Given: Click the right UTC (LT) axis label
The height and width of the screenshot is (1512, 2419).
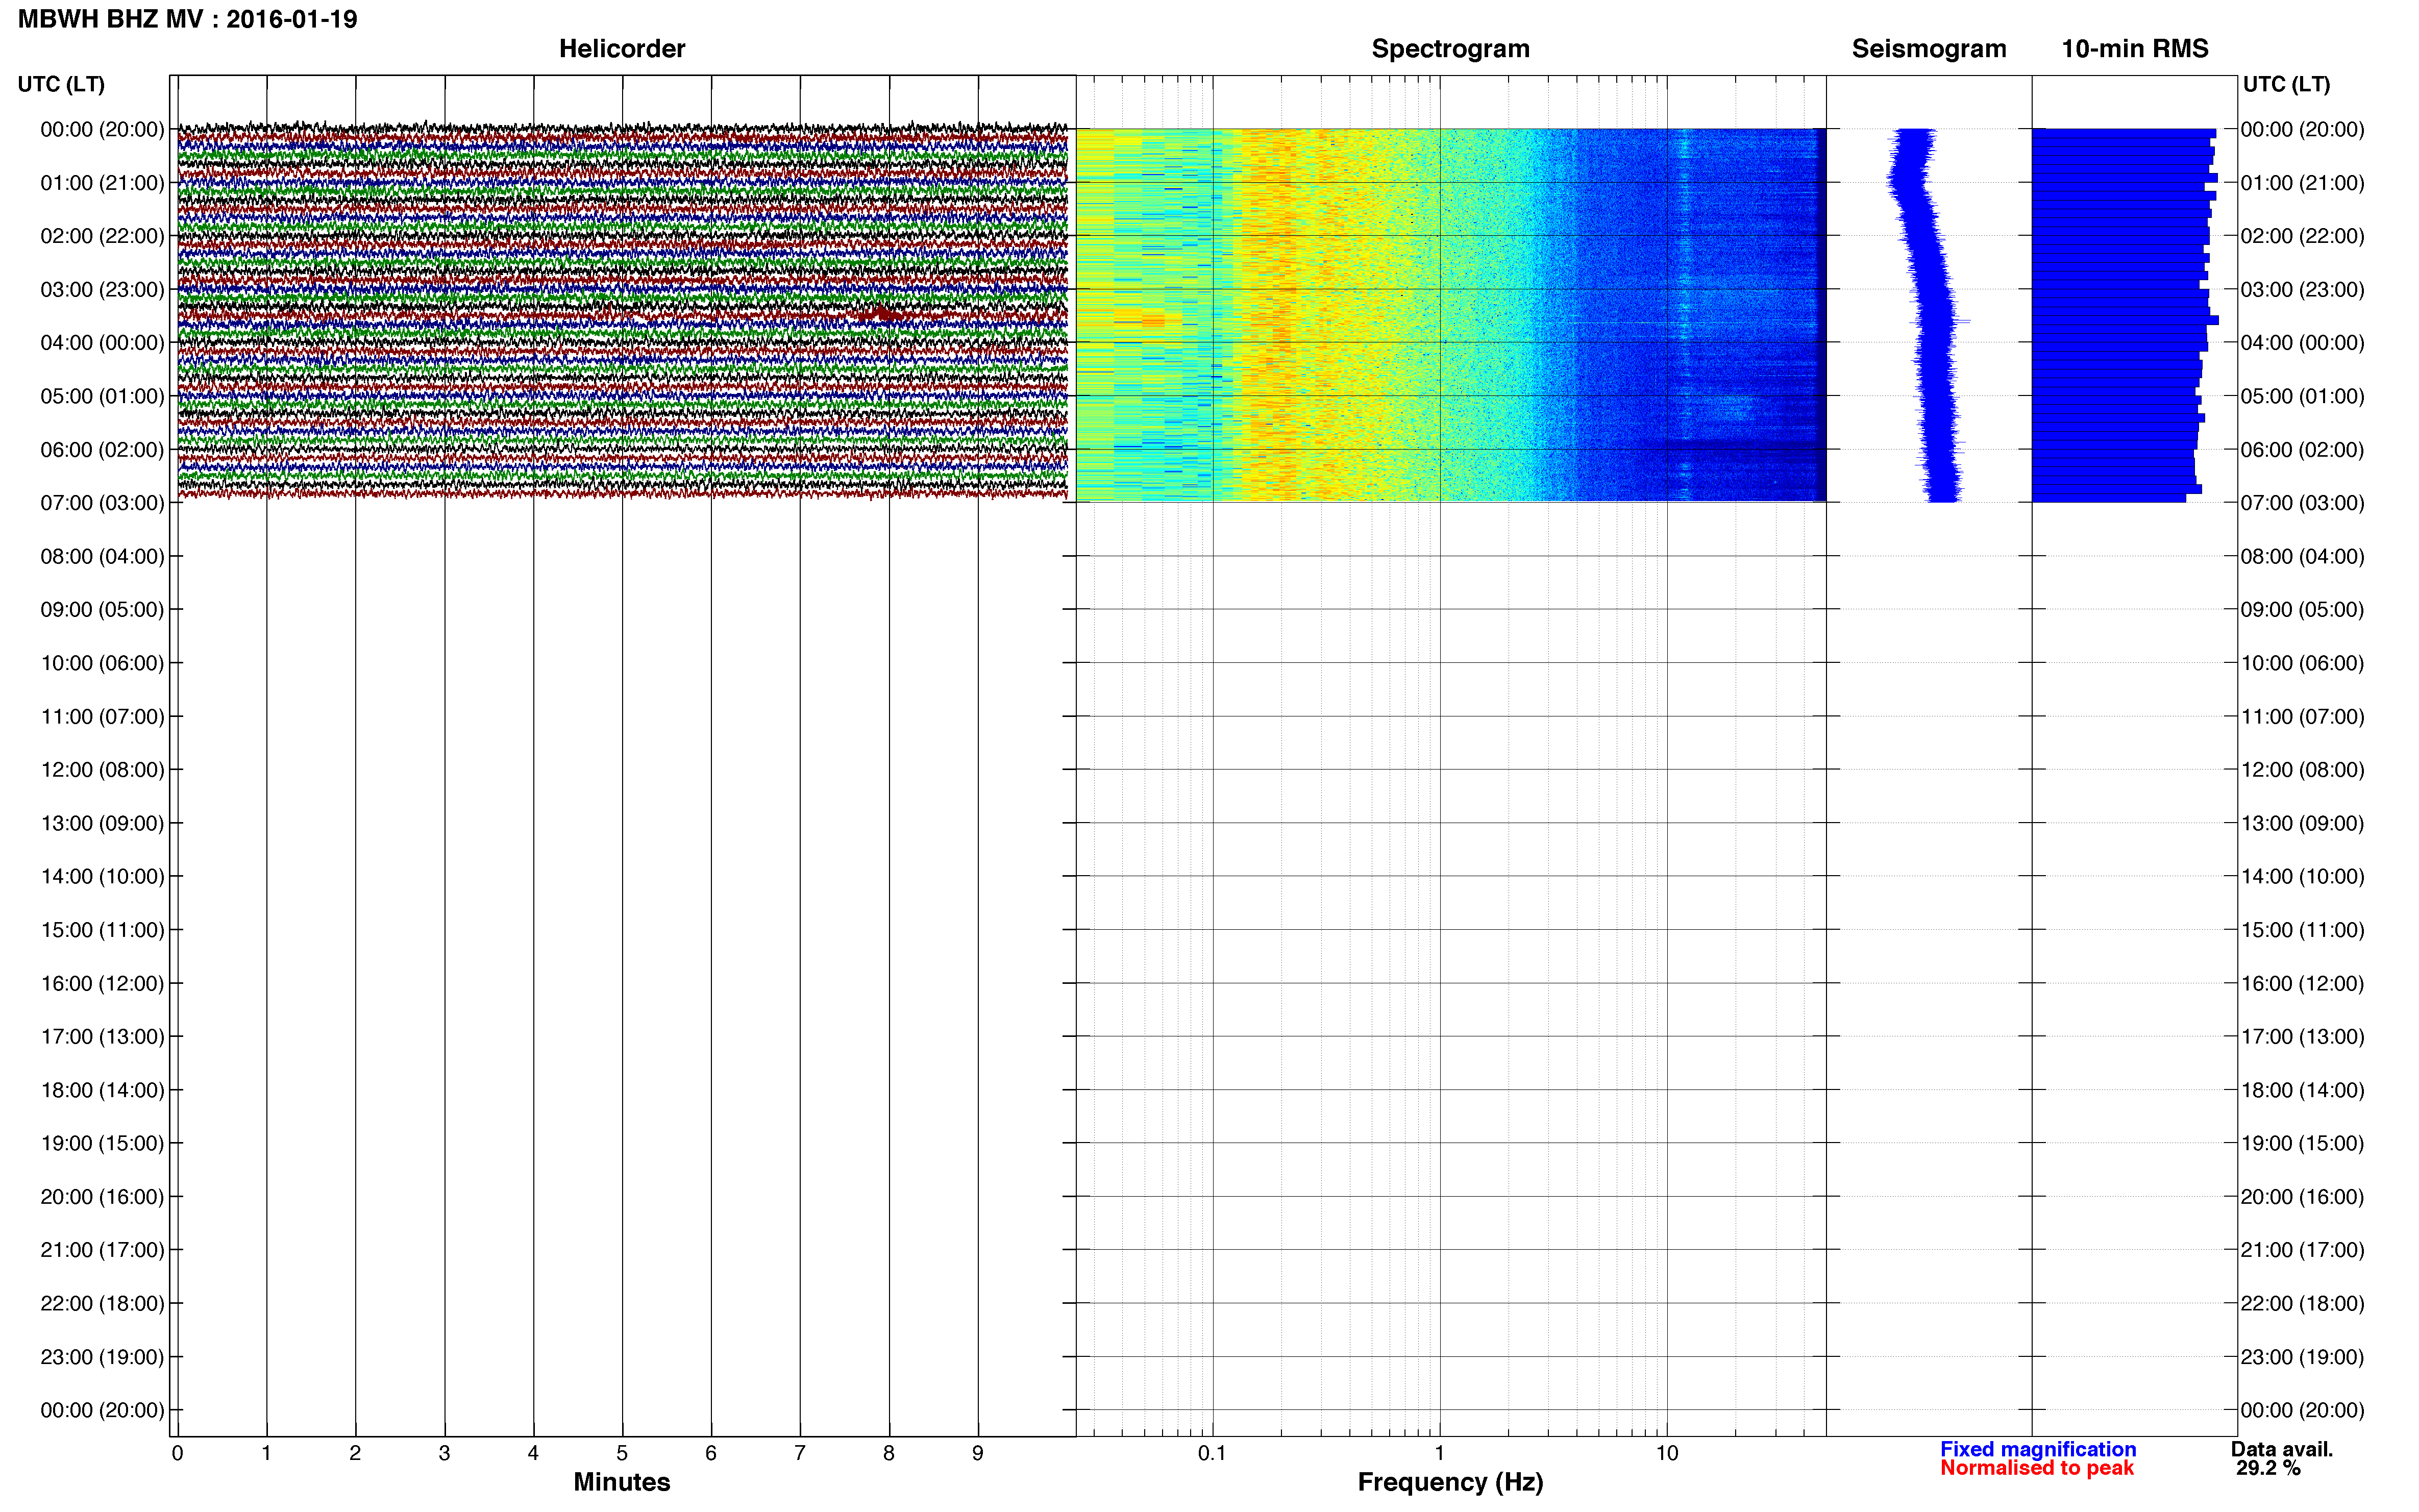Looking at the screenshot, I should 2286,84.
